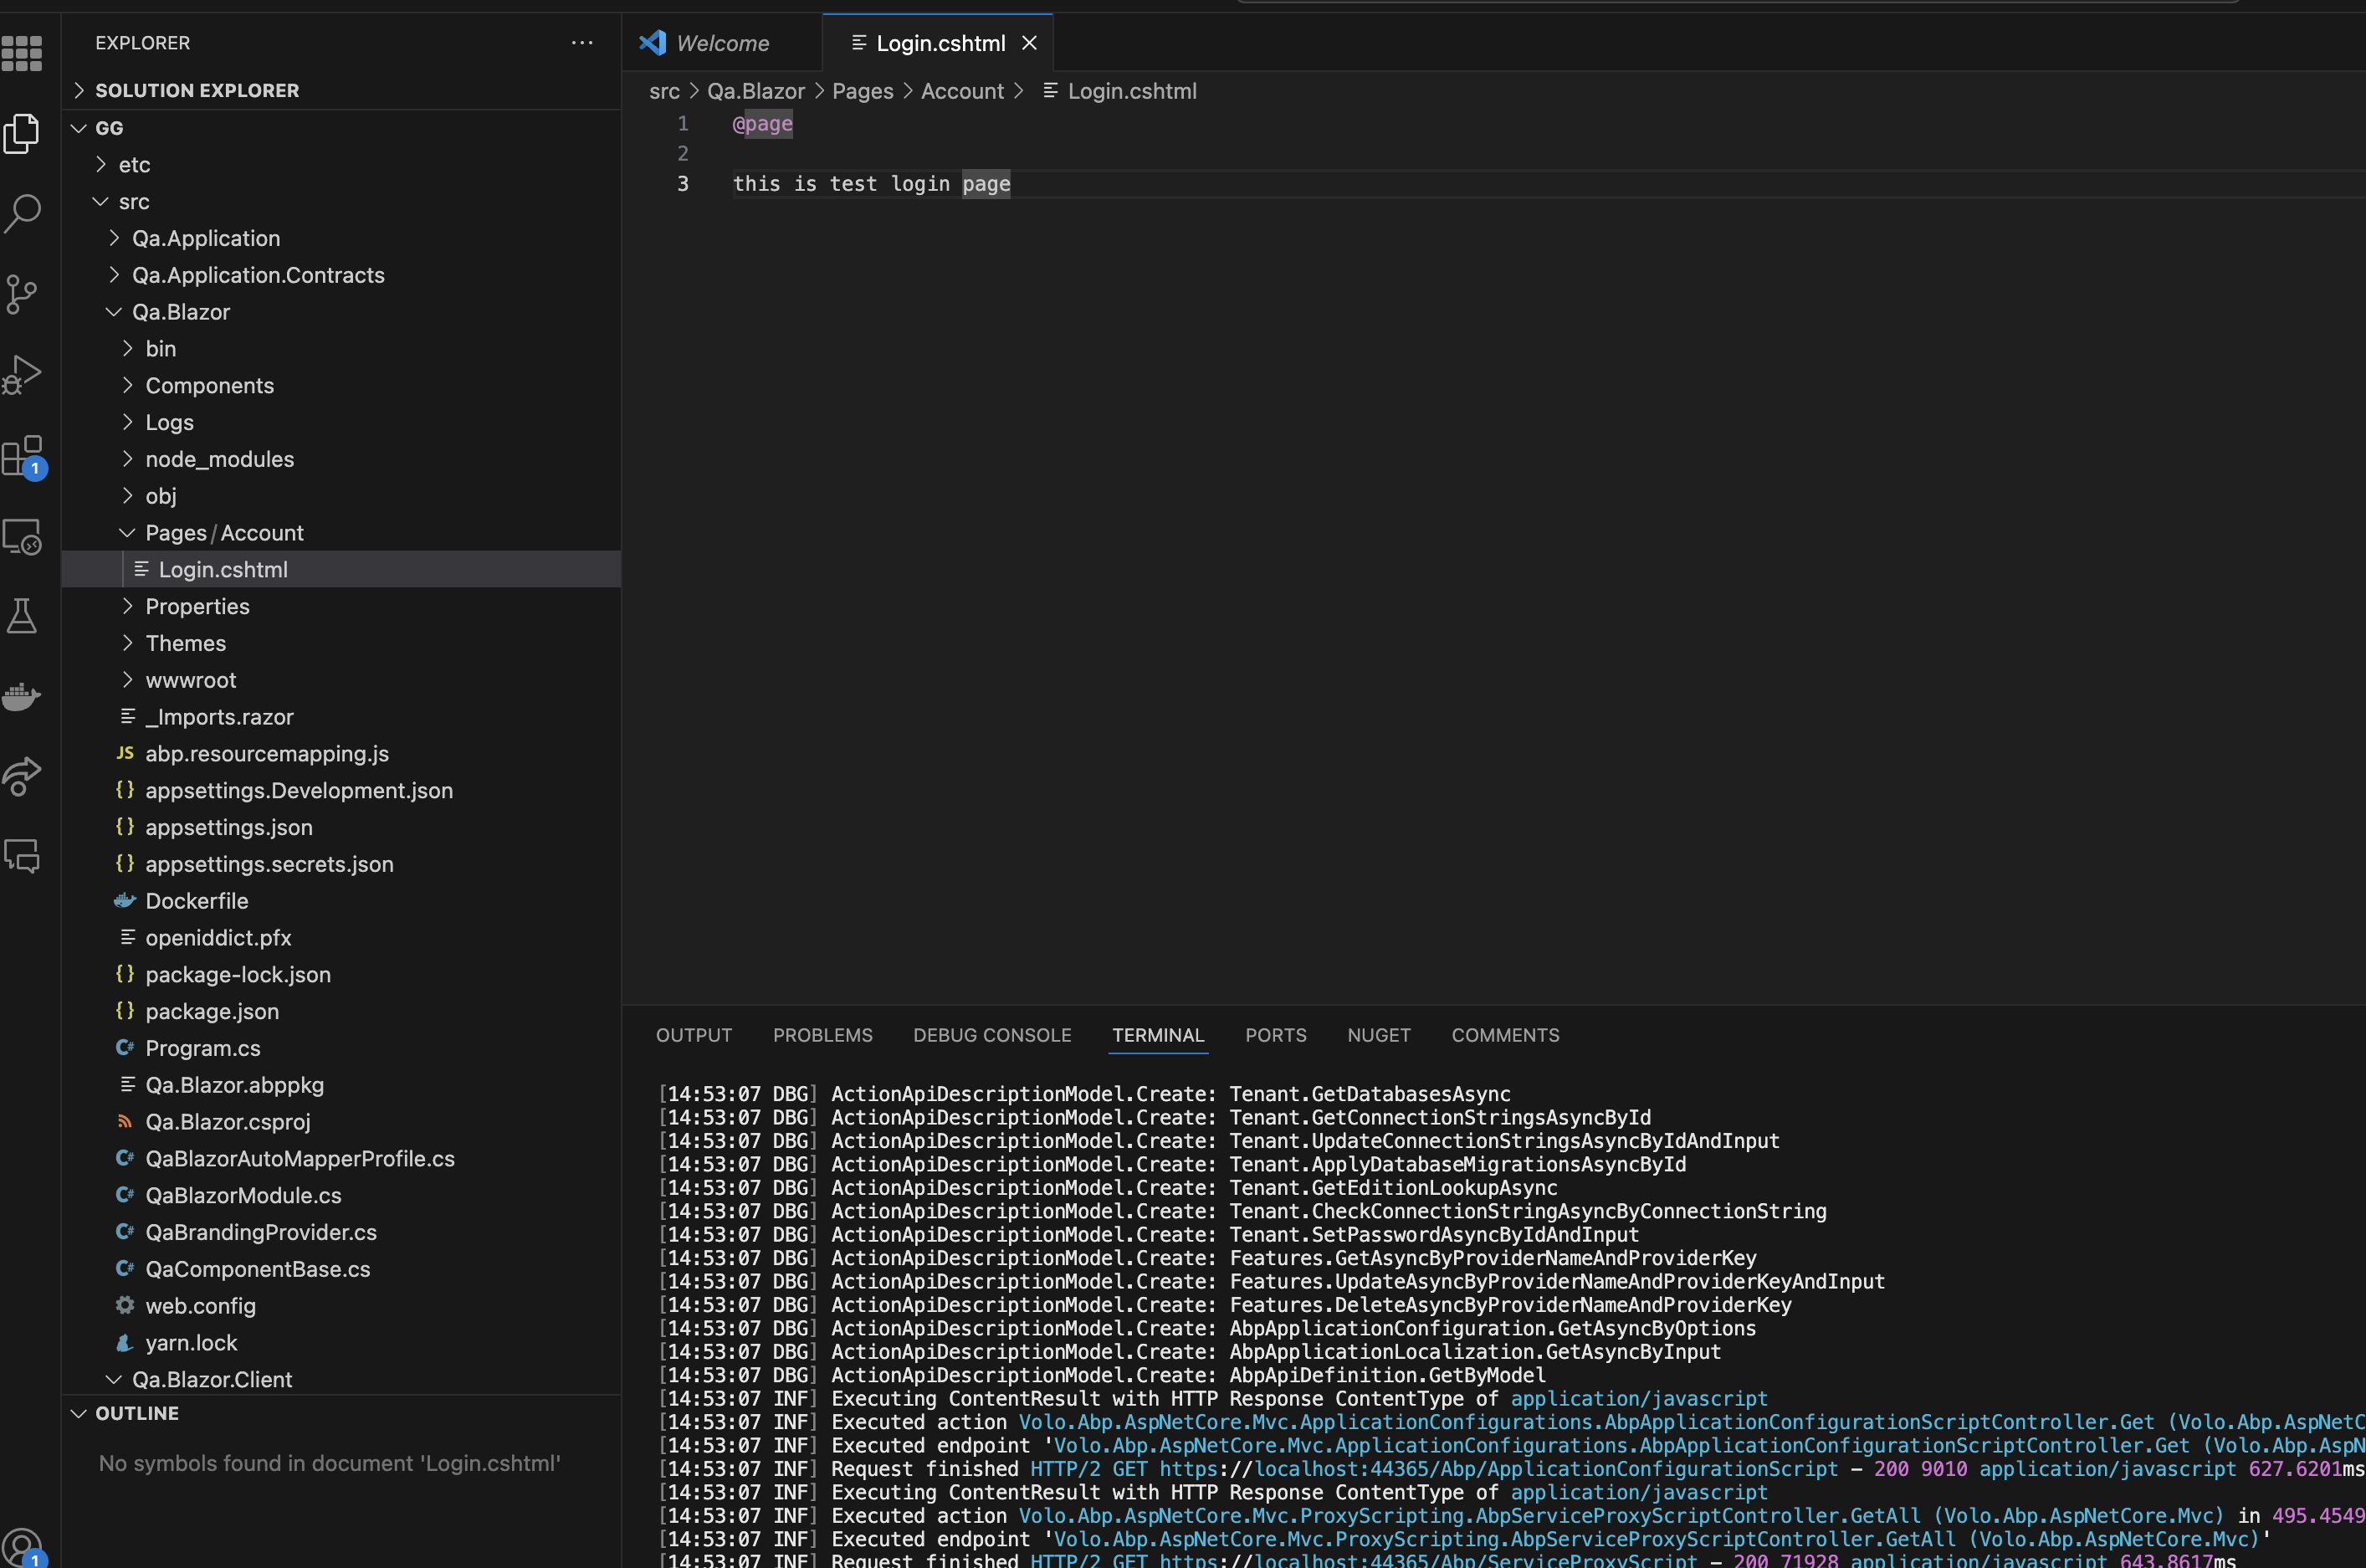This screenshot has height=1568, width=2366.
Task: Switch to the Problems panel tab
Action: 822,1035
